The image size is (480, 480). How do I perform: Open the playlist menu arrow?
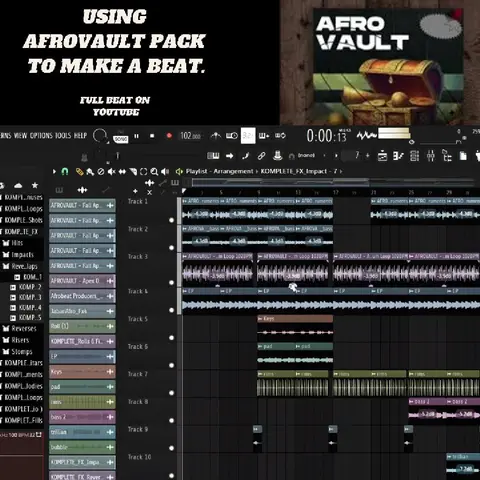[x=54, y=171]
